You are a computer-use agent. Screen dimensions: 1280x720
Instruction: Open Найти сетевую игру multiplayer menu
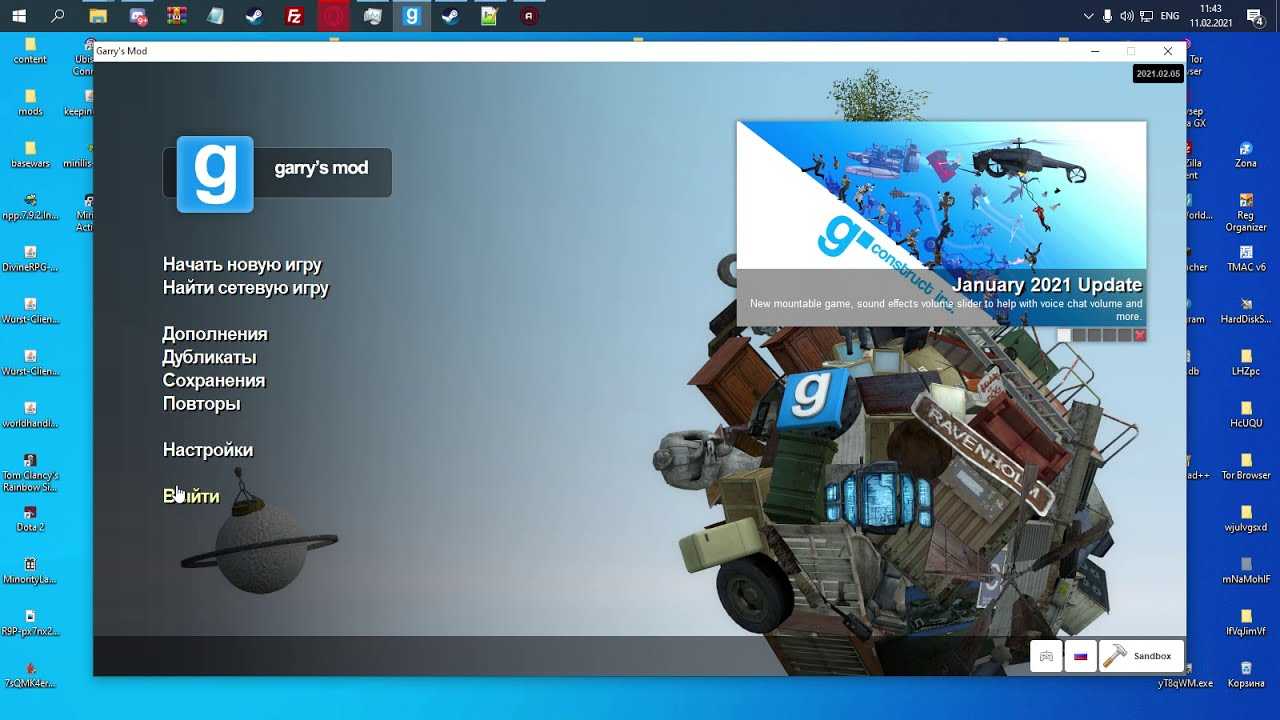(246, 288)
